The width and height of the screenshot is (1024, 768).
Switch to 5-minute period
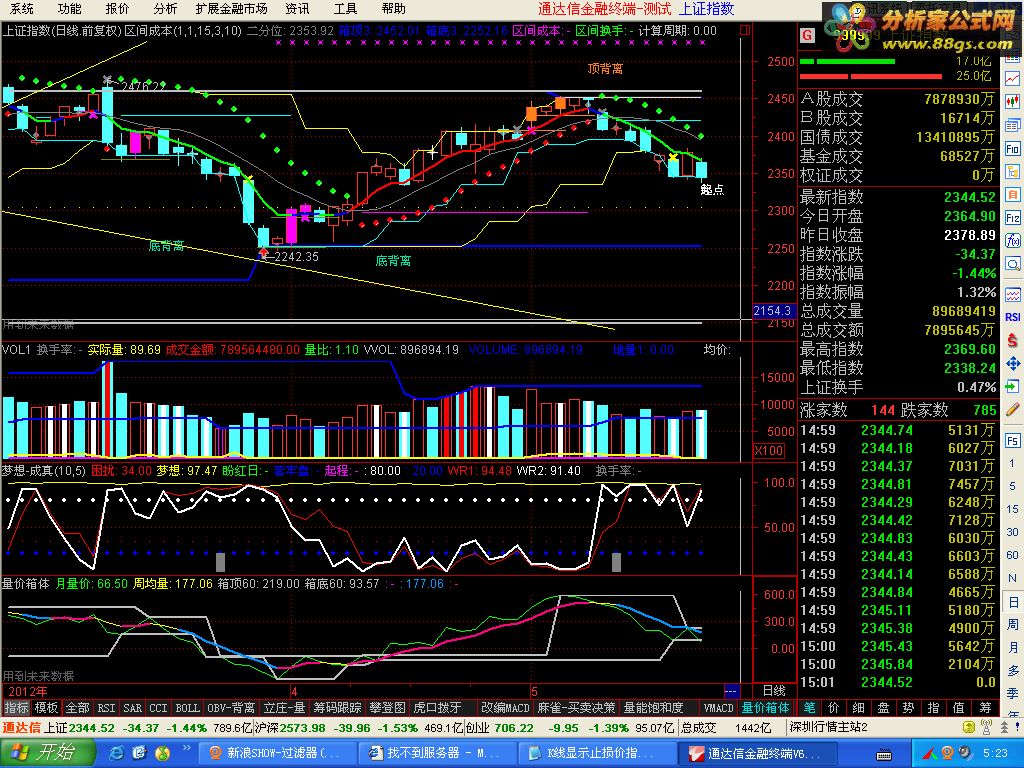(1013, 486)
